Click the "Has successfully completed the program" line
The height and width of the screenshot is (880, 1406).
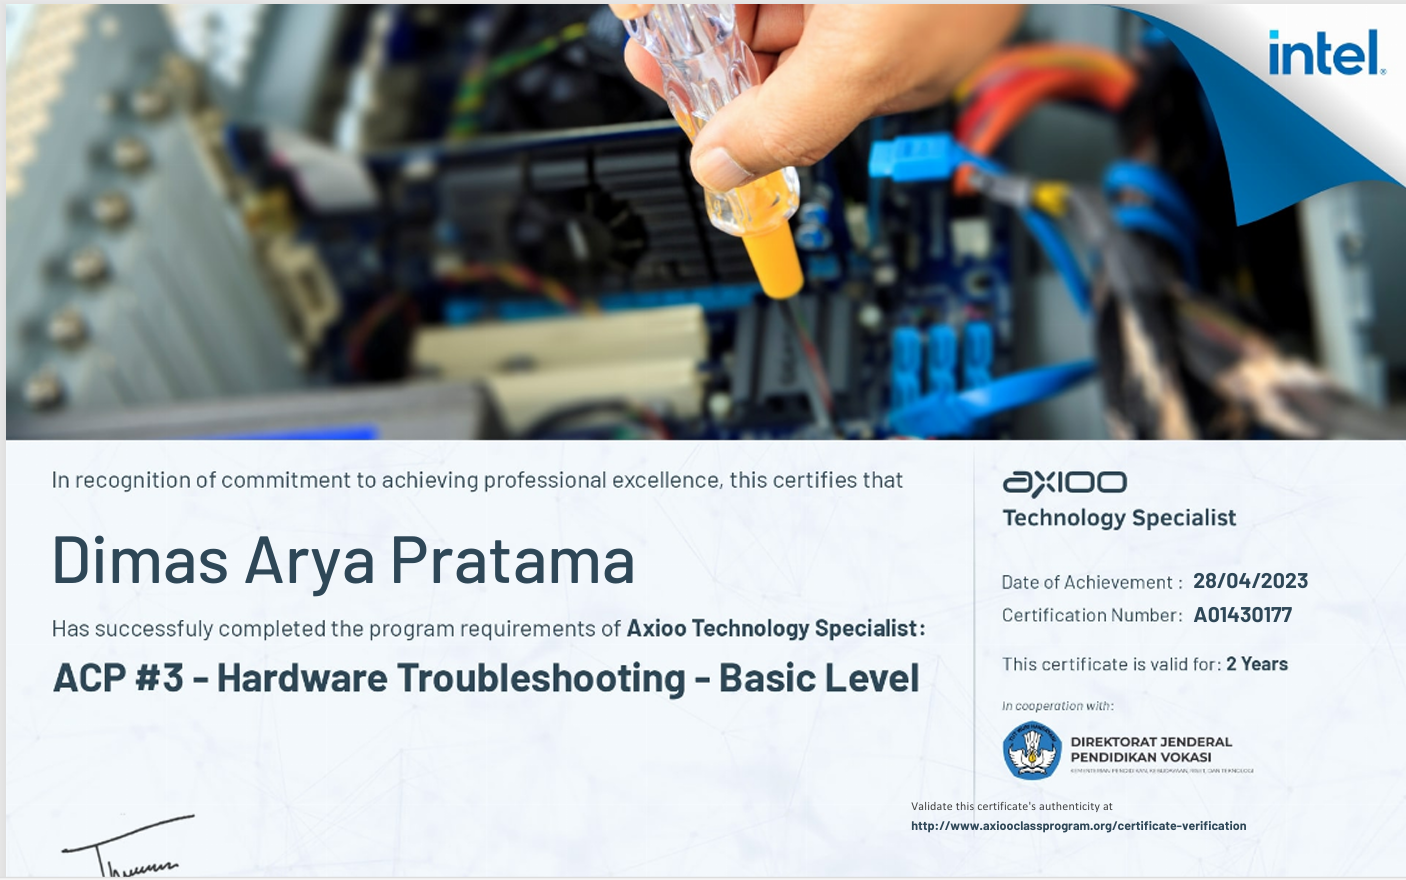point(488,628)
